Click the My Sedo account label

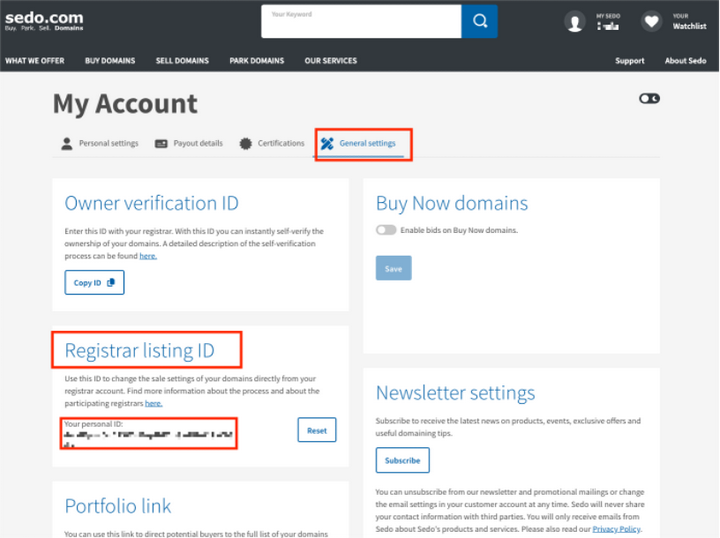coord(608,22)
